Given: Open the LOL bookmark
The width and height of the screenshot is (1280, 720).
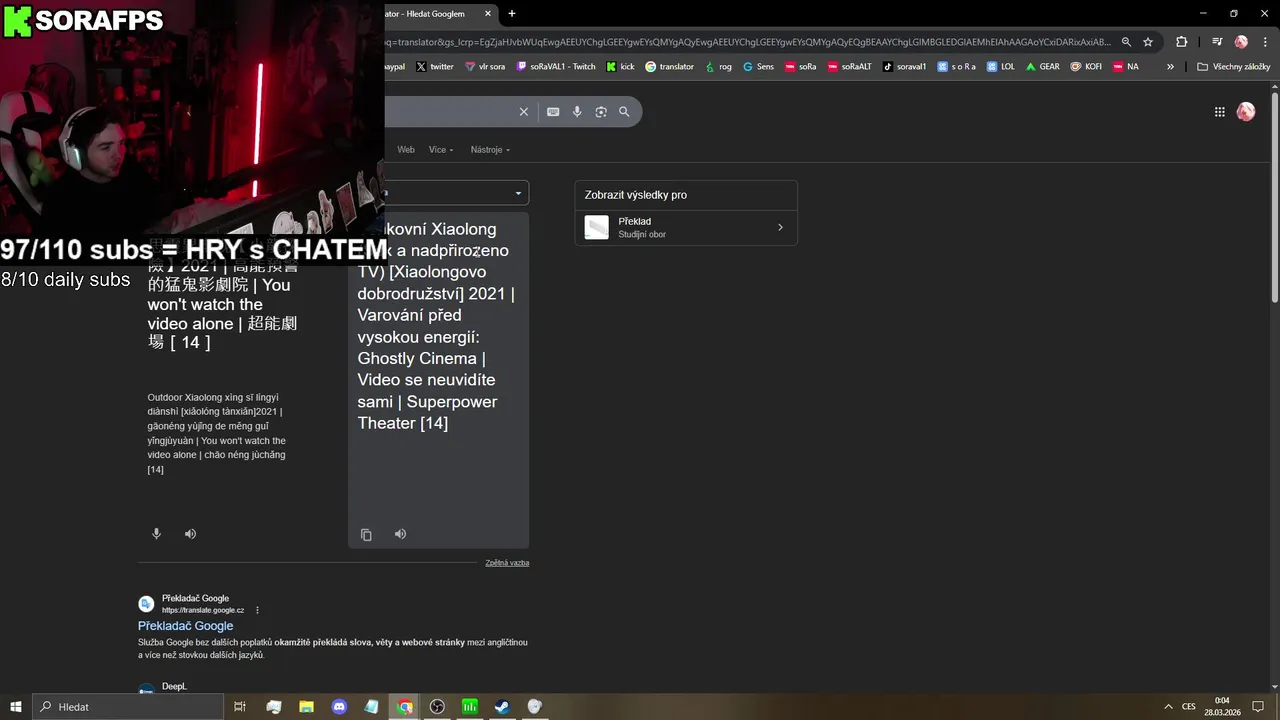Looking at the screenshot, I should (1000, 67).
